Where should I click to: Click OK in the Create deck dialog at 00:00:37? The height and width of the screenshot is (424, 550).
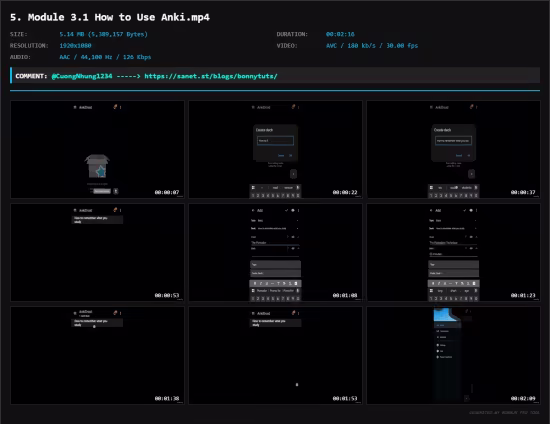pyautogui.click(x=469, y=155)
